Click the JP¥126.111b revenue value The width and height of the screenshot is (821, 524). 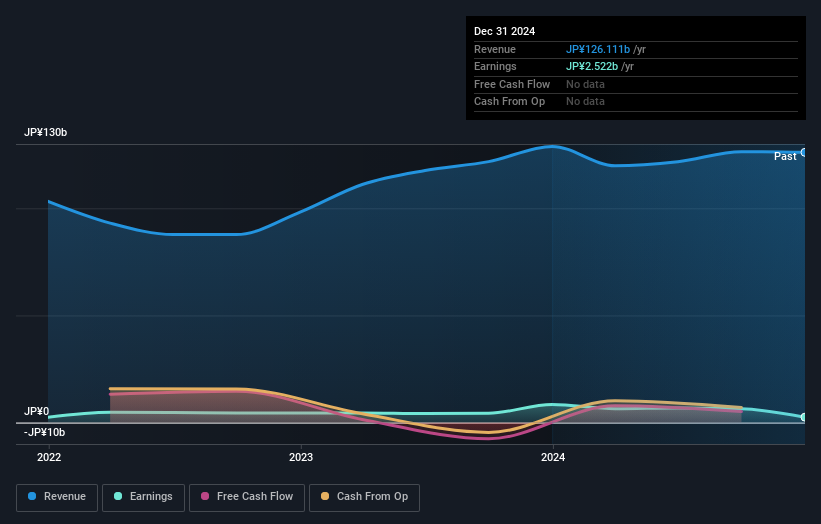[598, 49]
